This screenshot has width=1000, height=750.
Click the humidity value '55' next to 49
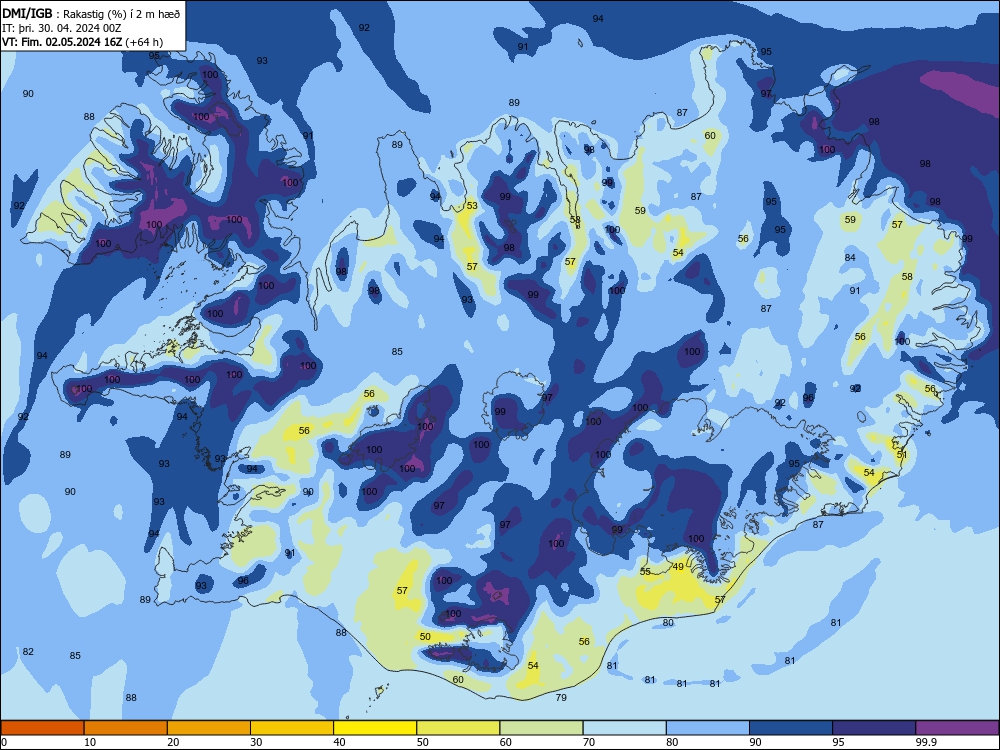point(645,571)
